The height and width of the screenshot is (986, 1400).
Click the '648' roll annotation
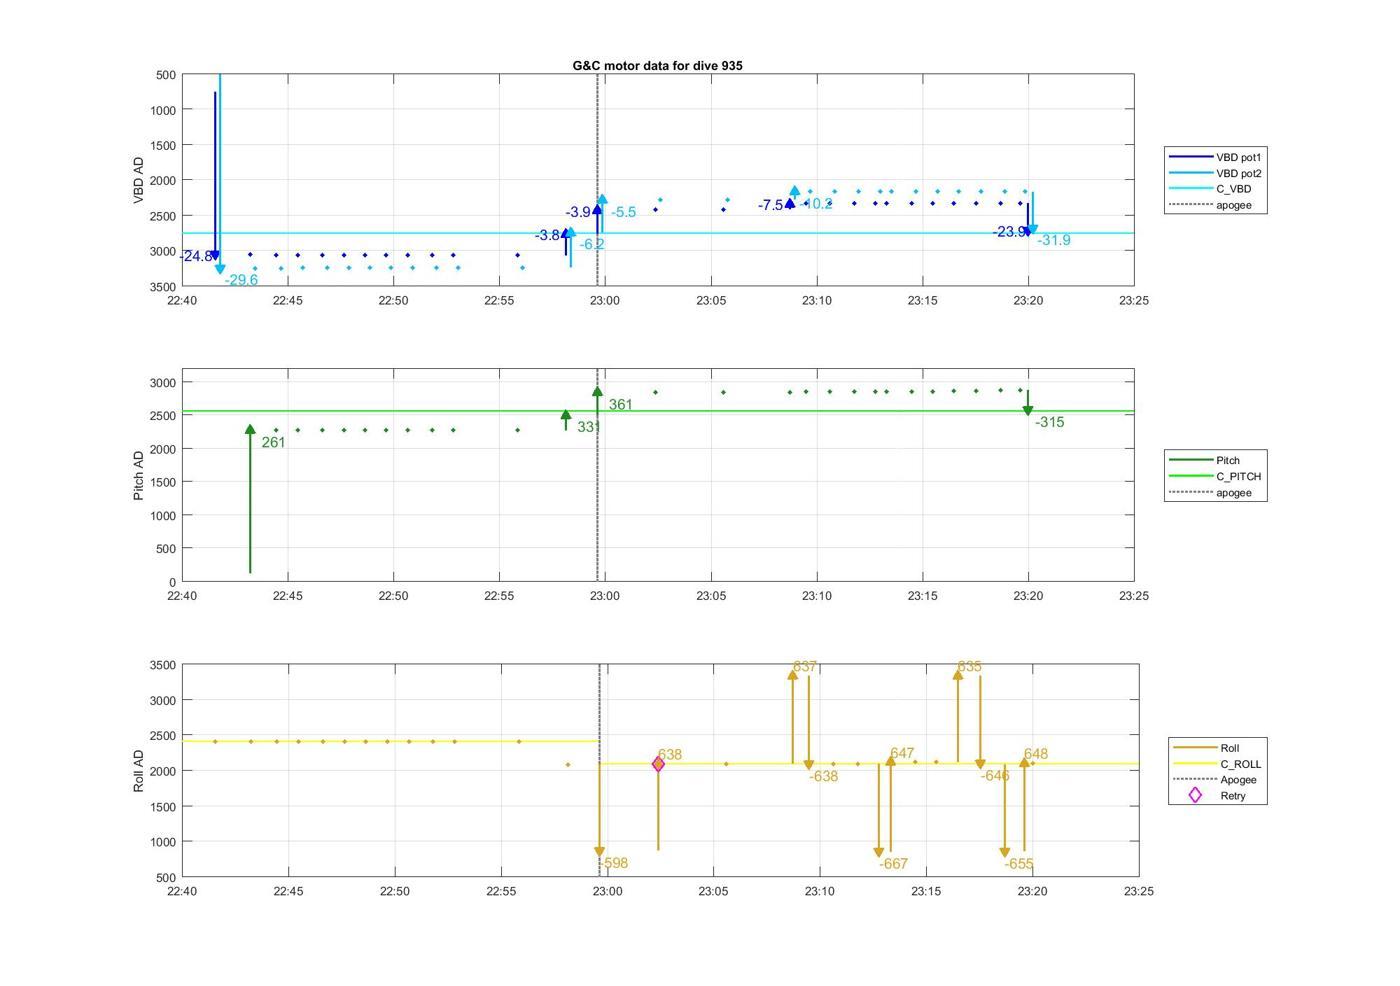[x=1036, y=754]
